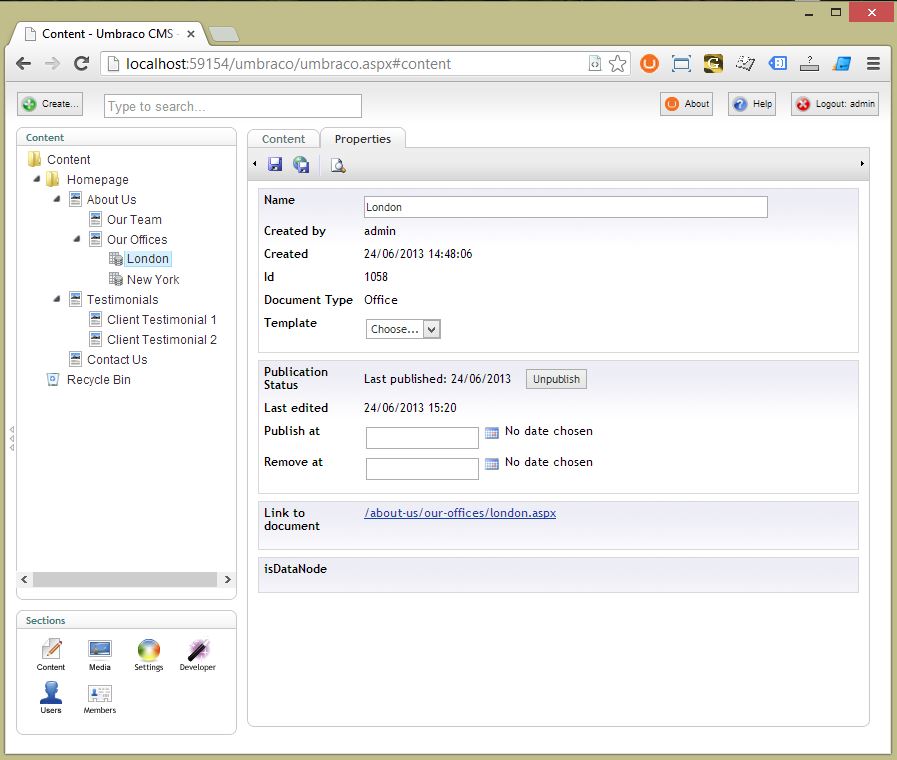The height and width of the screenshot is (760, 897).
Task: Click the Preview page magnifier icon
Action: click(x=338, y=165)
